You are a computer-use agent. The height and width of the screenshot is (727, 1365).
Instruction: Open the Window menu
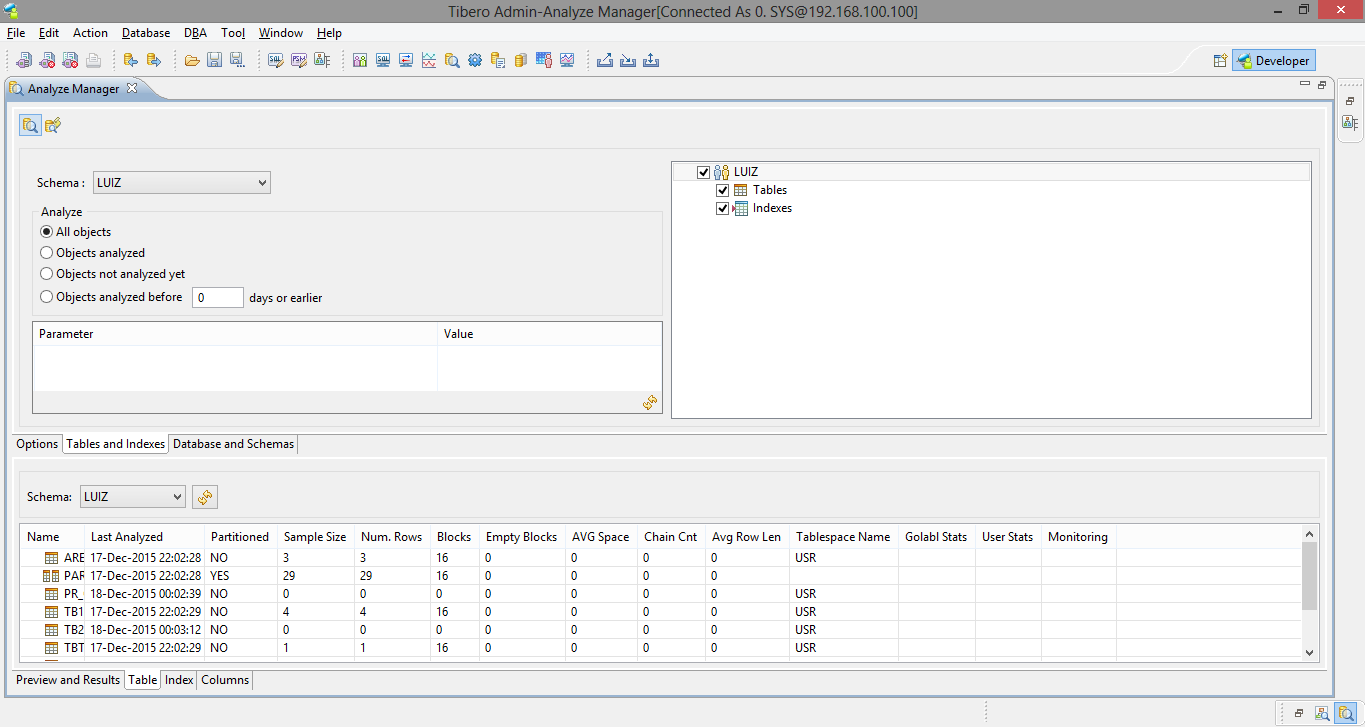point(281,33)
